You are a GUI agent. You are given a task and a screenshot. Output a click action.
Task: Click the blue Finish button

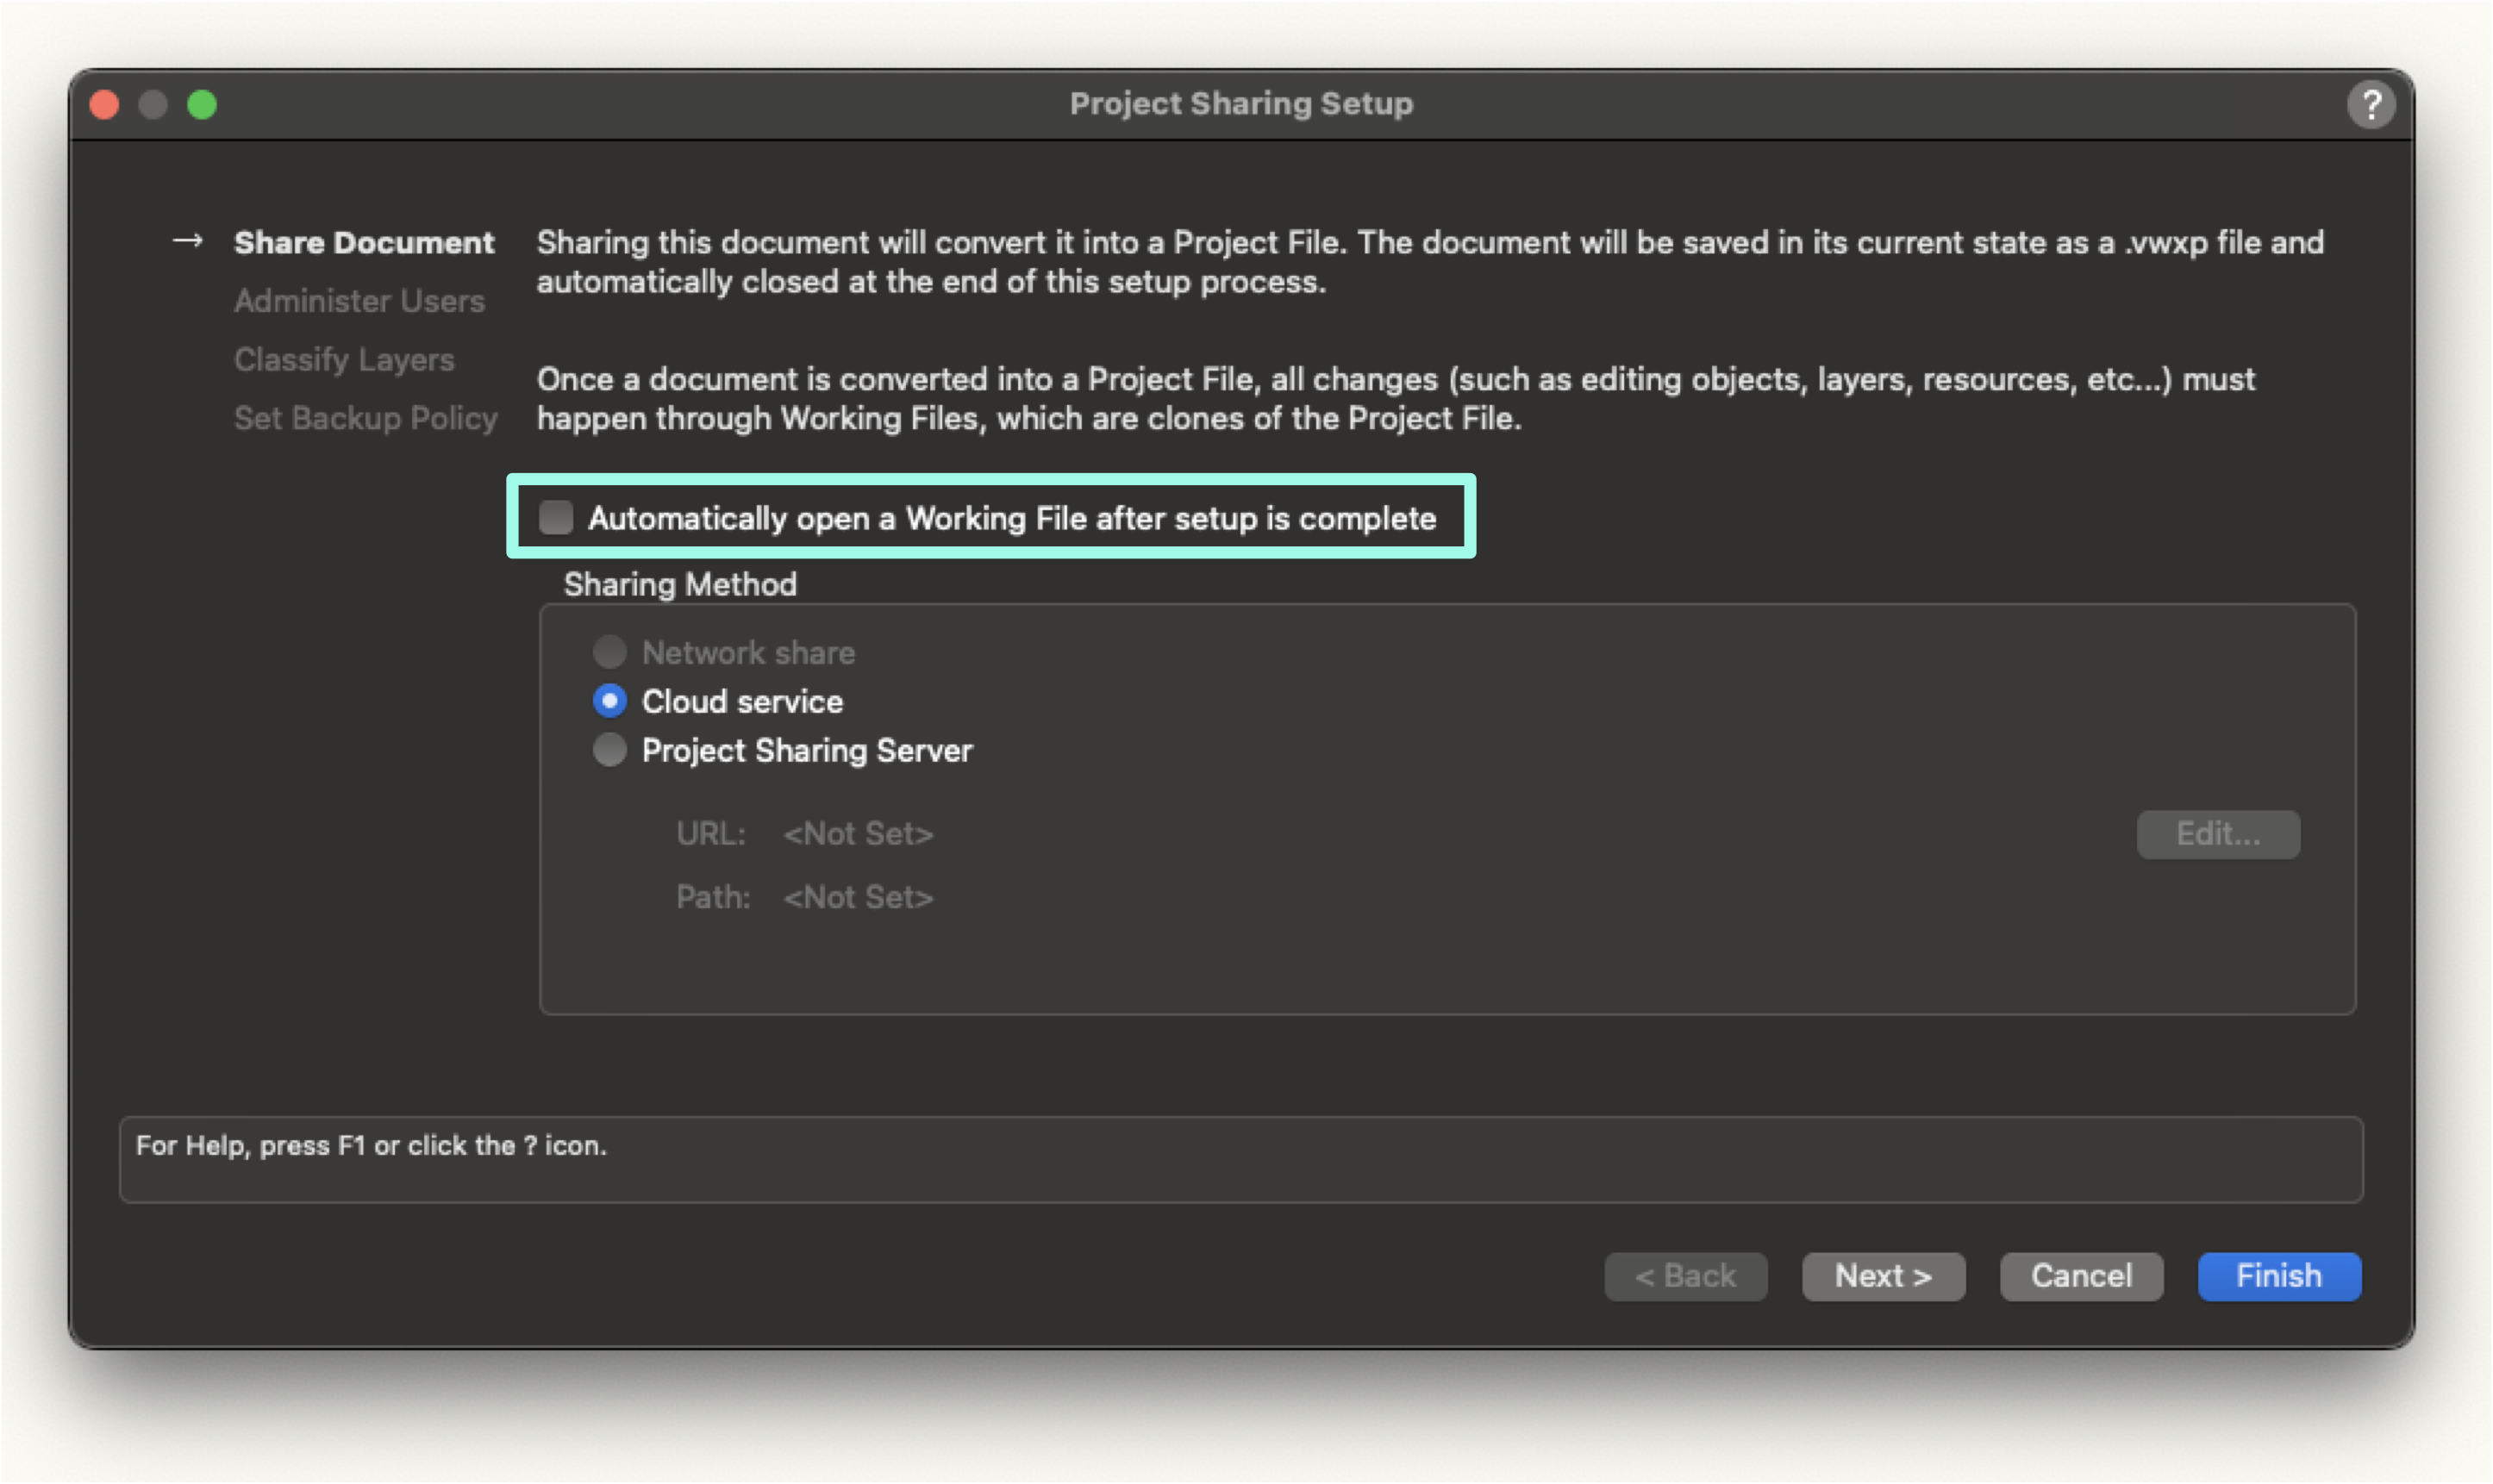pos(2279,1276)
